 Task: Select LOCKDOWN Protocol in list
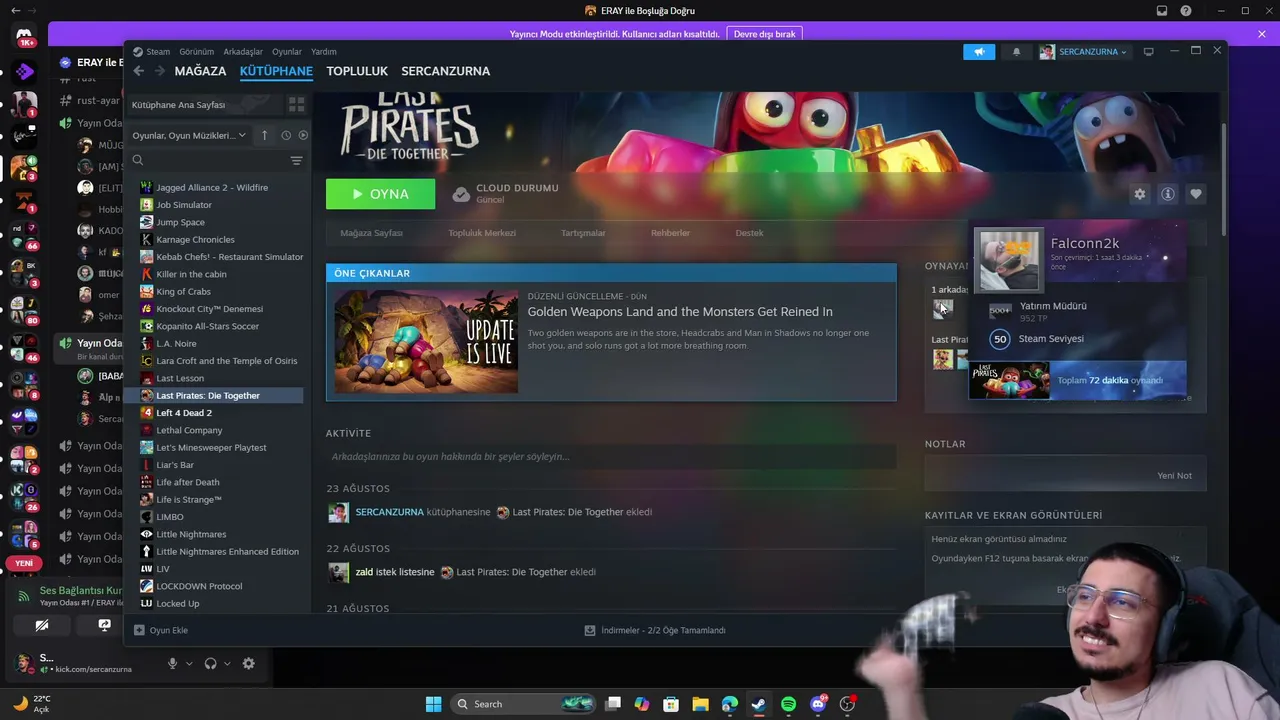tap(199, 586)
